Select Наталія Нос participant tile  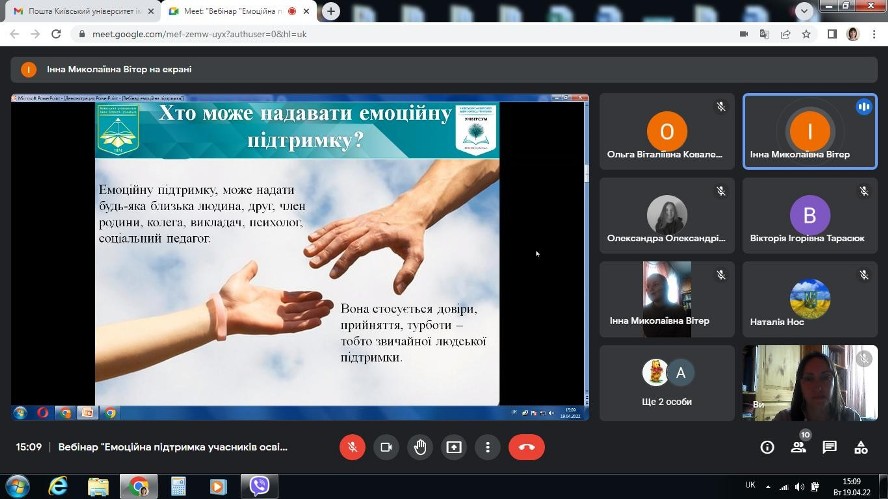[810, 299]
